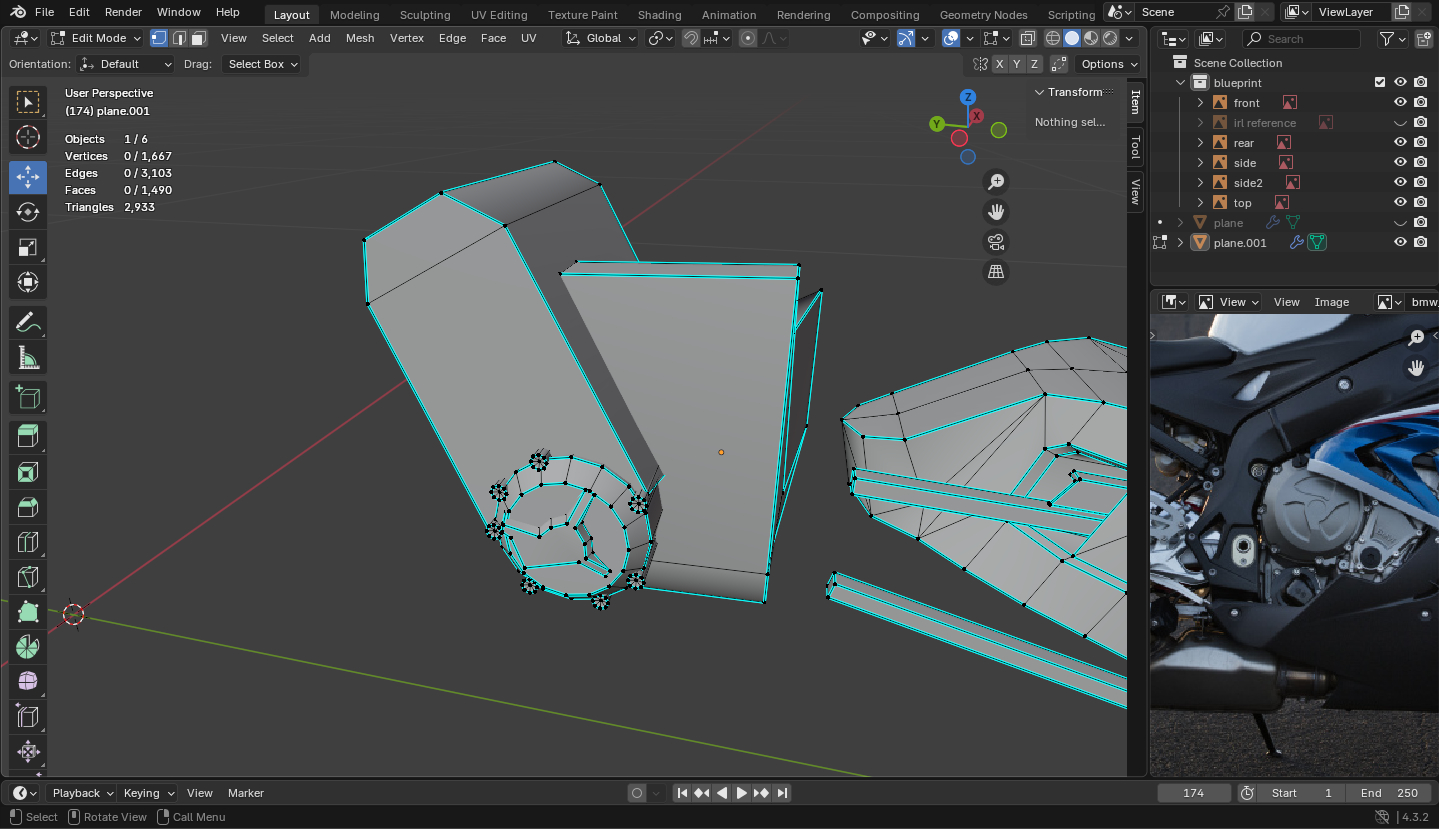1439x829 pixels.
Task: Open the Options dropdown
Action: 1109,64
